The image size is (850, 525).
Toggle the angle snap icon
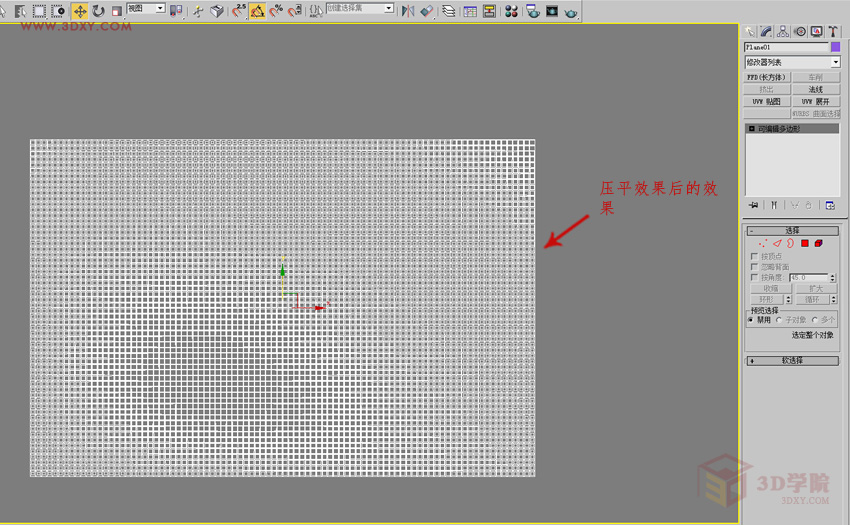click(257, 11)
